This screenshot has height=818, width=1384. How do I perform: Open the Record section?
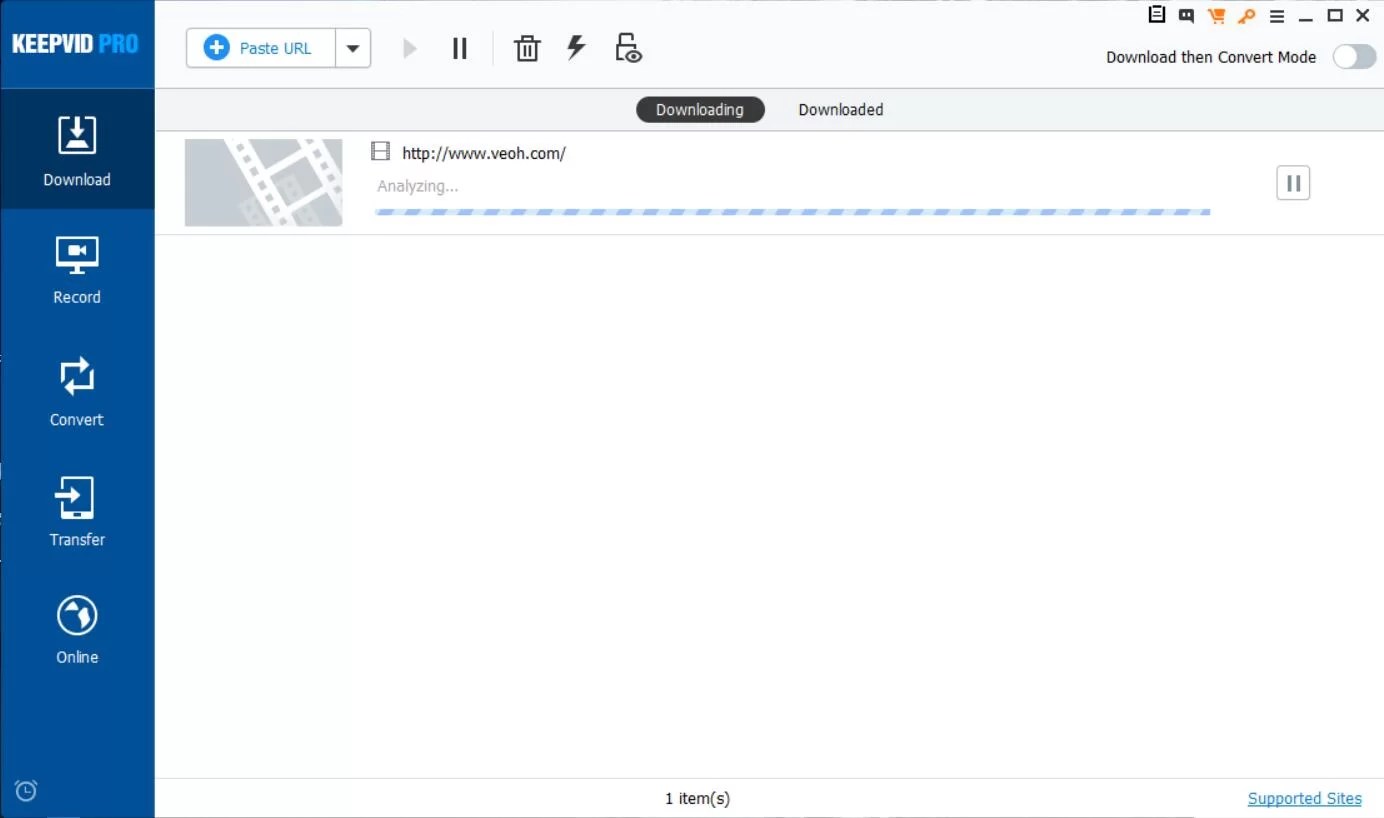tap(77, 270)
